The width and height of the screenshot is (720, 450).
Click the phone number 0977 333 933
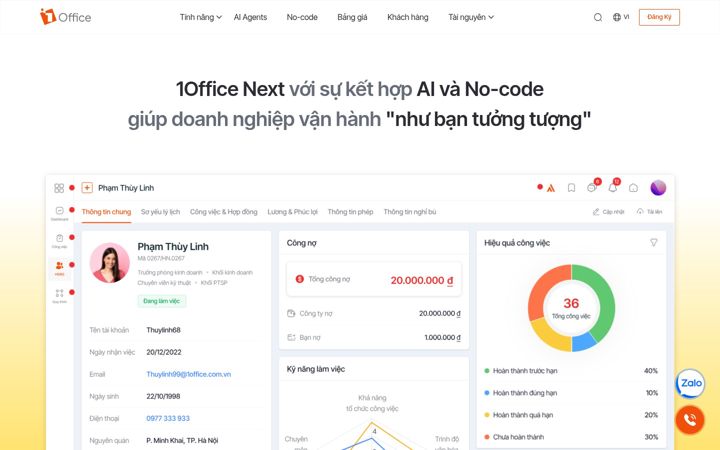pyautogui.click(x=168, y=418)
